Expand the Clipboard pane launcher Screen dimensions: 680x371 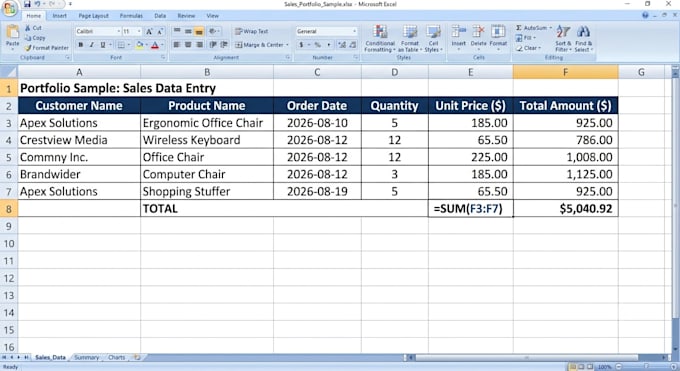(68, 57)
